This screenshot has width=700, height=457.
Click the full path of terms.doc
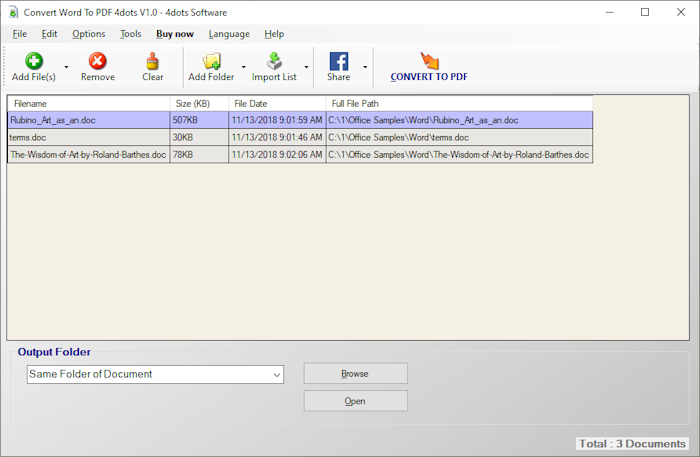tap(459, 137)
